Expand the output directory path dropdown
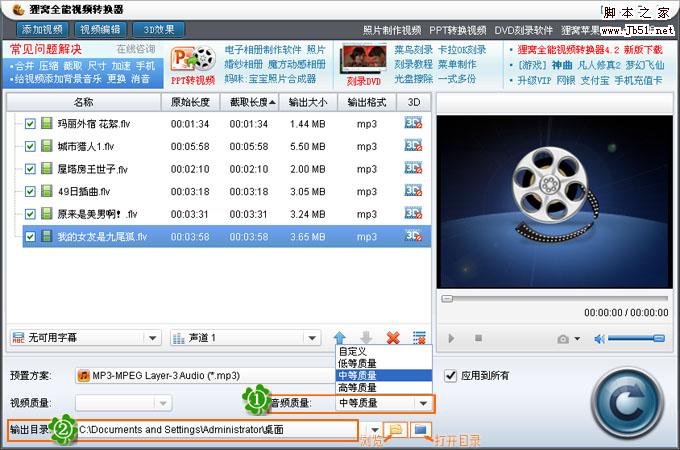 [375, 430]
